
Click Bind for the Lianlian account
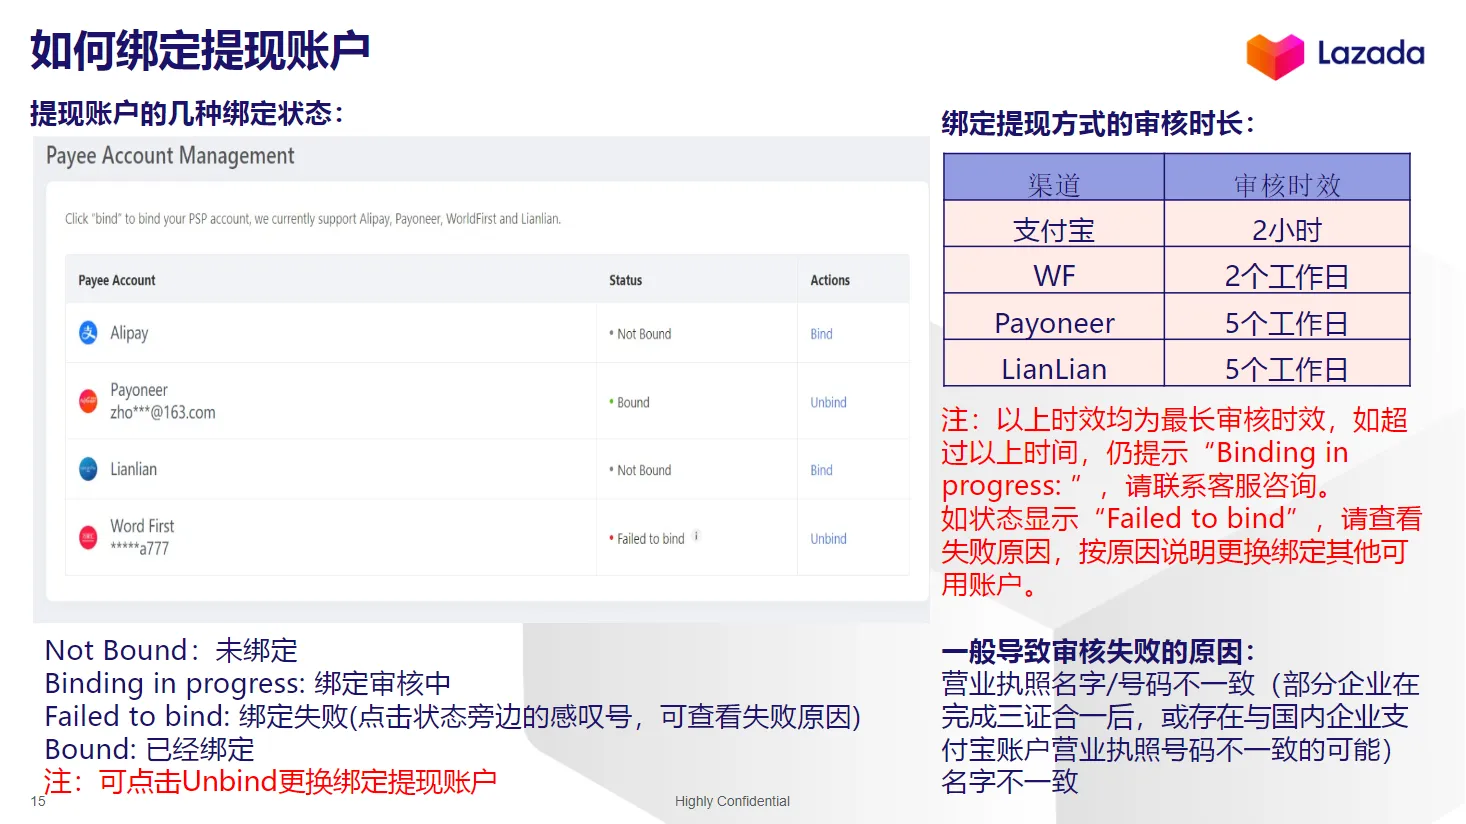click(820, 469)
